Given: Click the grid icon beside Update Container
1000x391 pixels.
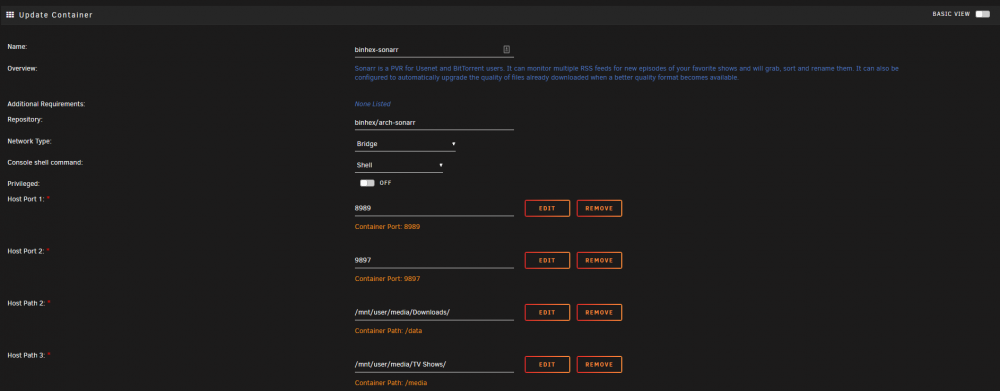Looking at the screenshot, I should coord(10,15).
